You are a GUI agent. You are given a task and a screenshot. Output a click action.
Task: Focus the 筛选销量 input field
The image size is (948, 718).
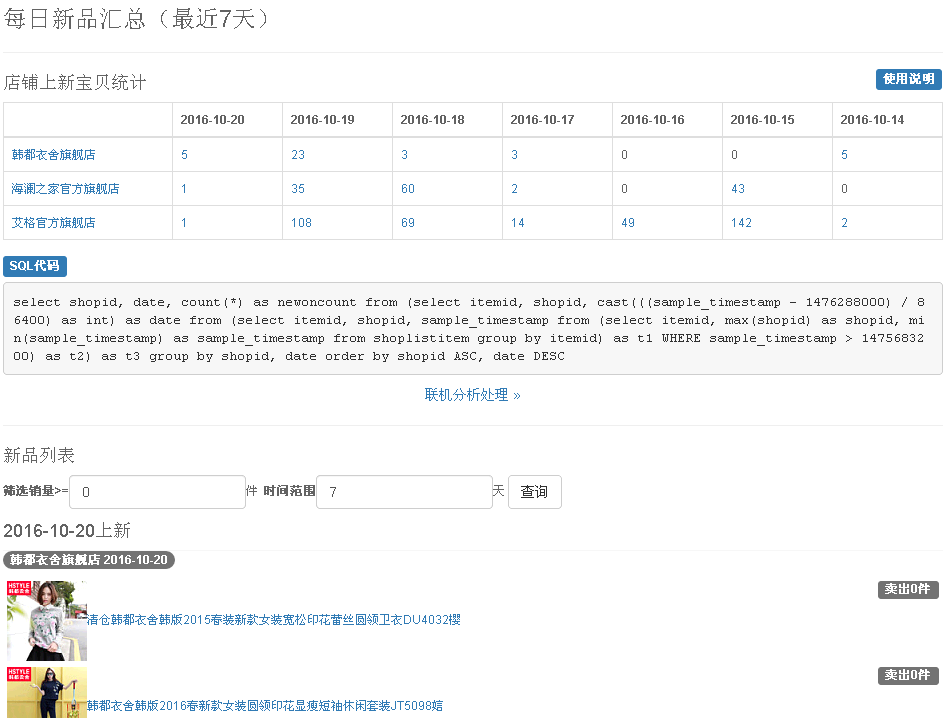pos(157,492)
